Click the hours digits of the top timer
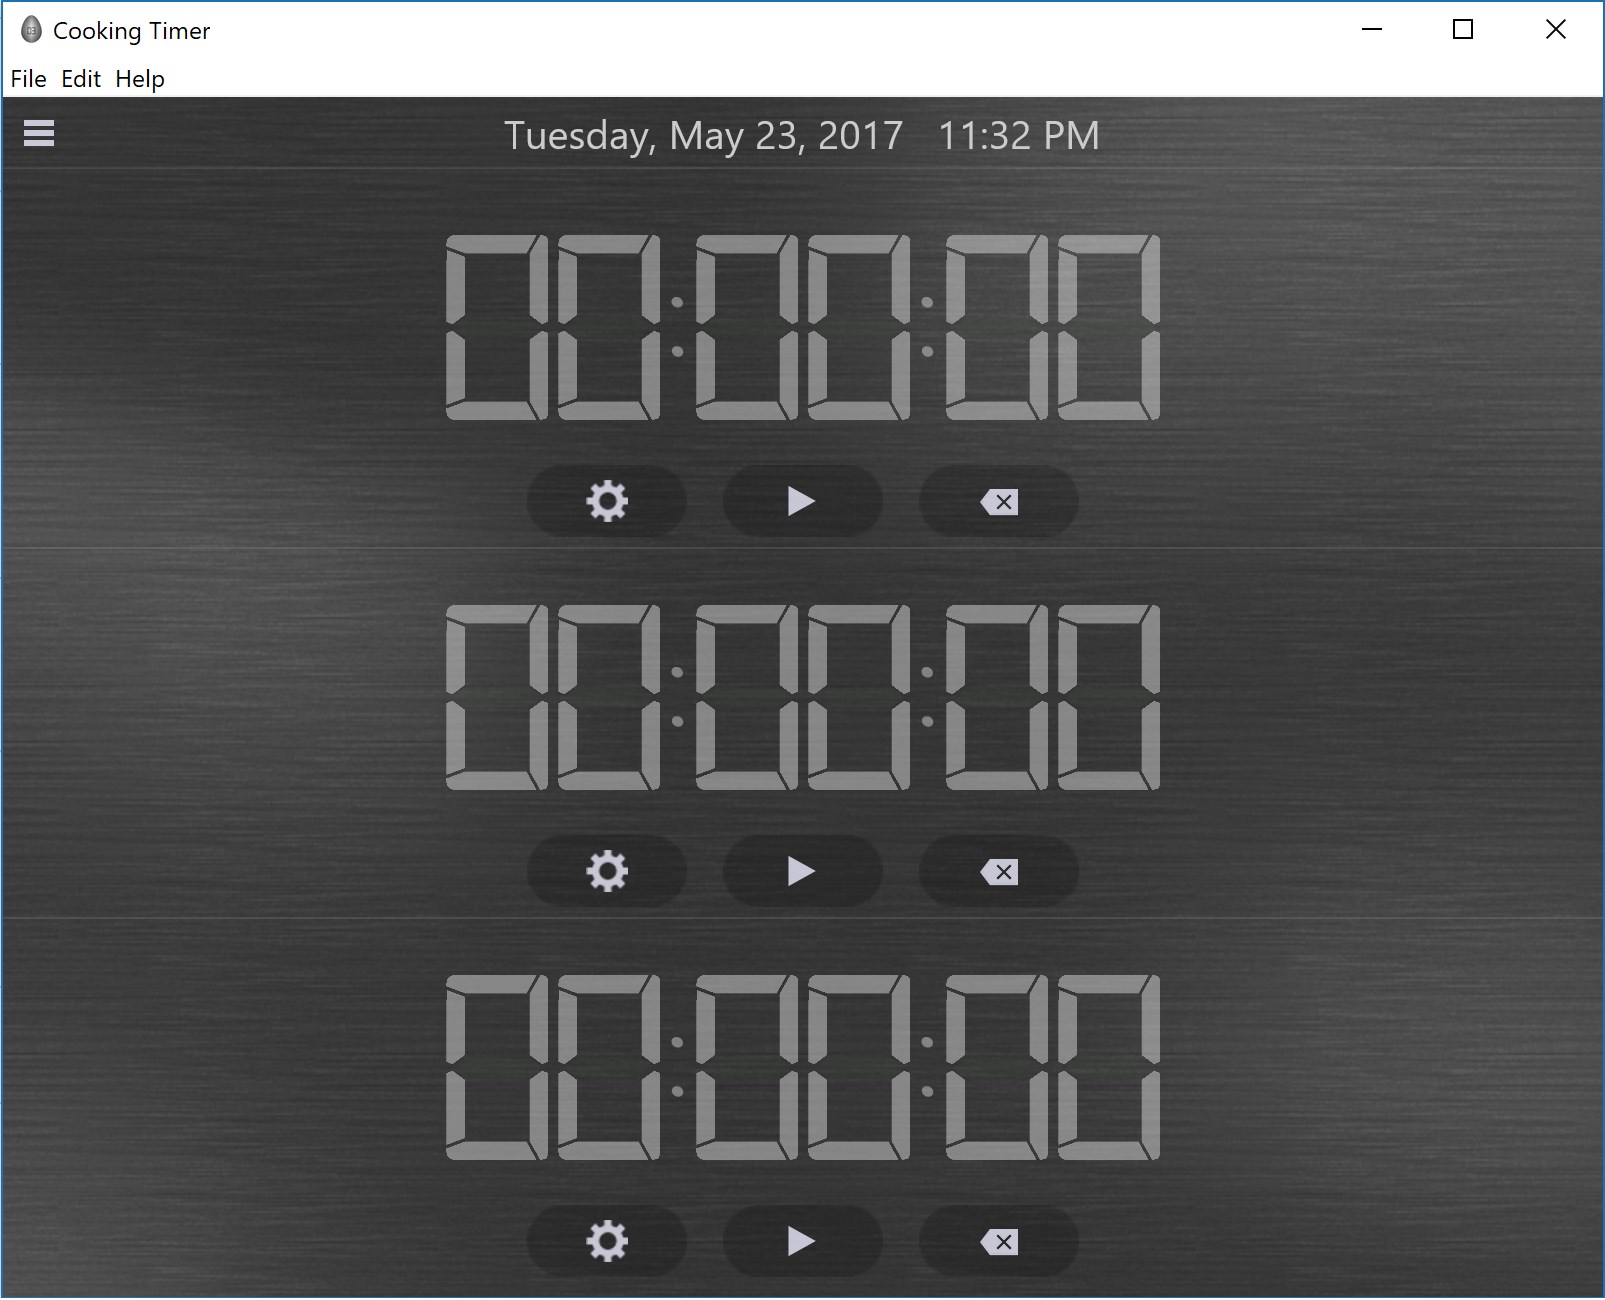This screenshot has width=1605, height=1300. coord(555,325)
